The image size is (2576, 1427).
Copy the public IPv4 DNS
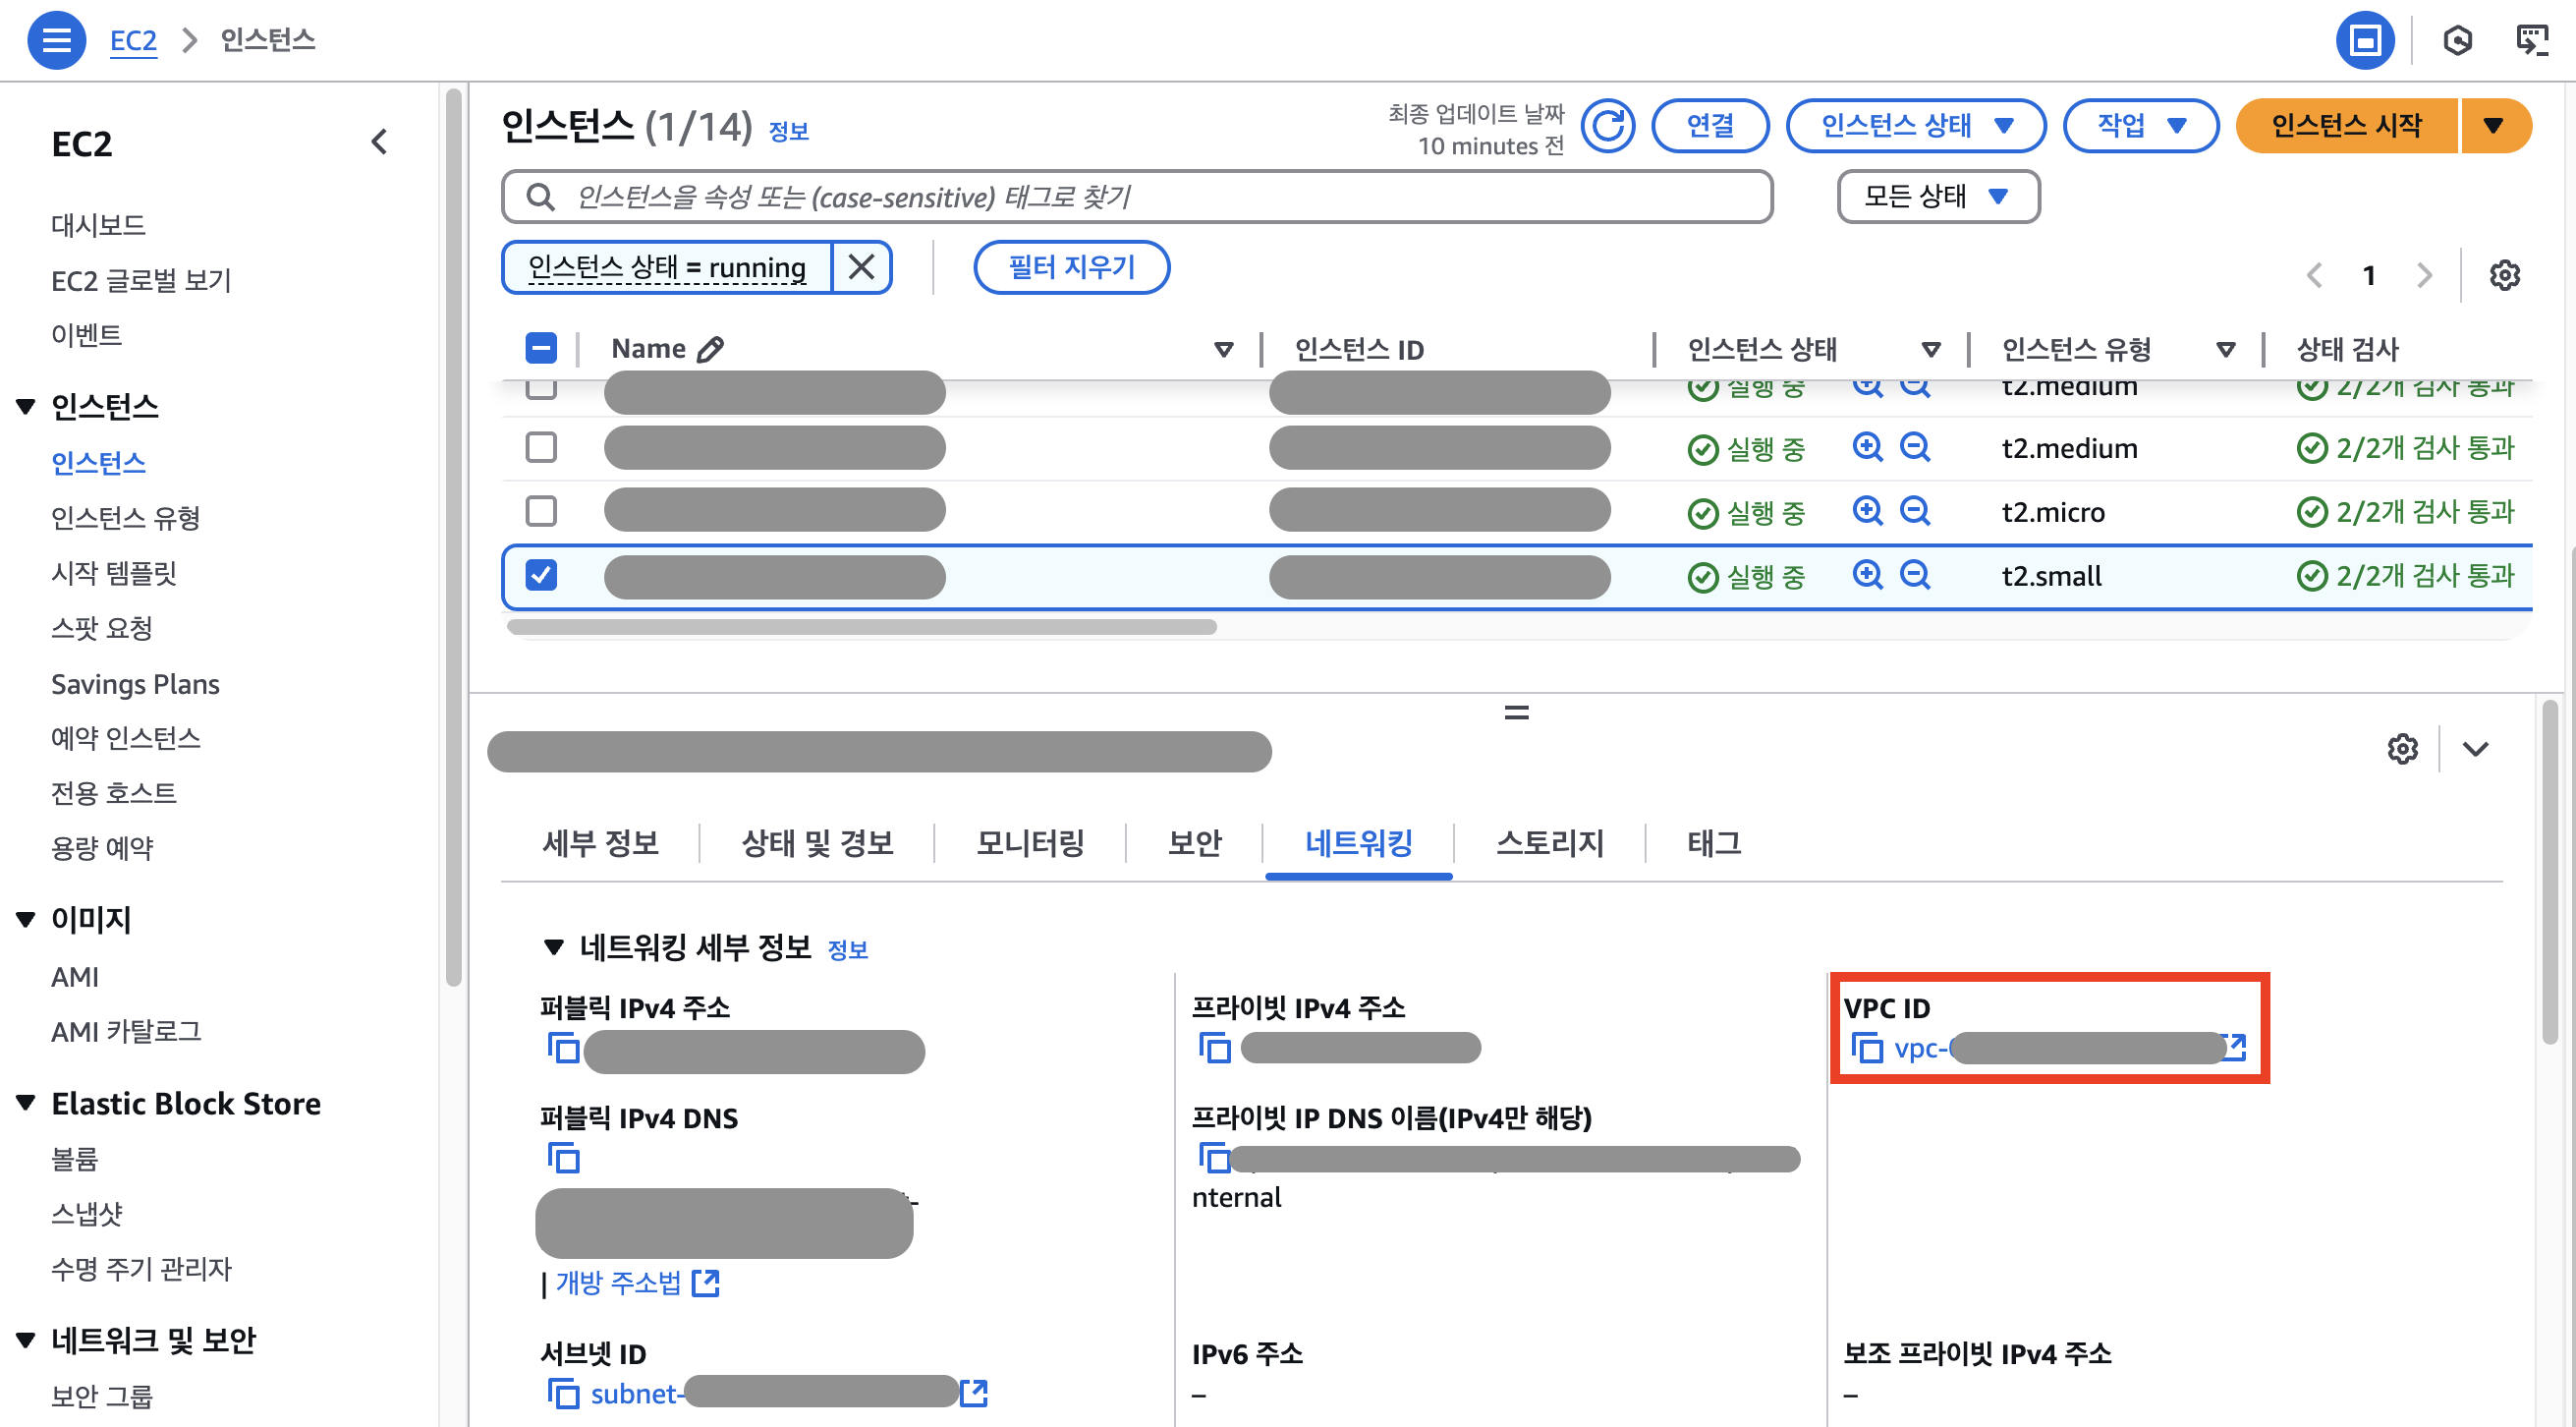563,1158
